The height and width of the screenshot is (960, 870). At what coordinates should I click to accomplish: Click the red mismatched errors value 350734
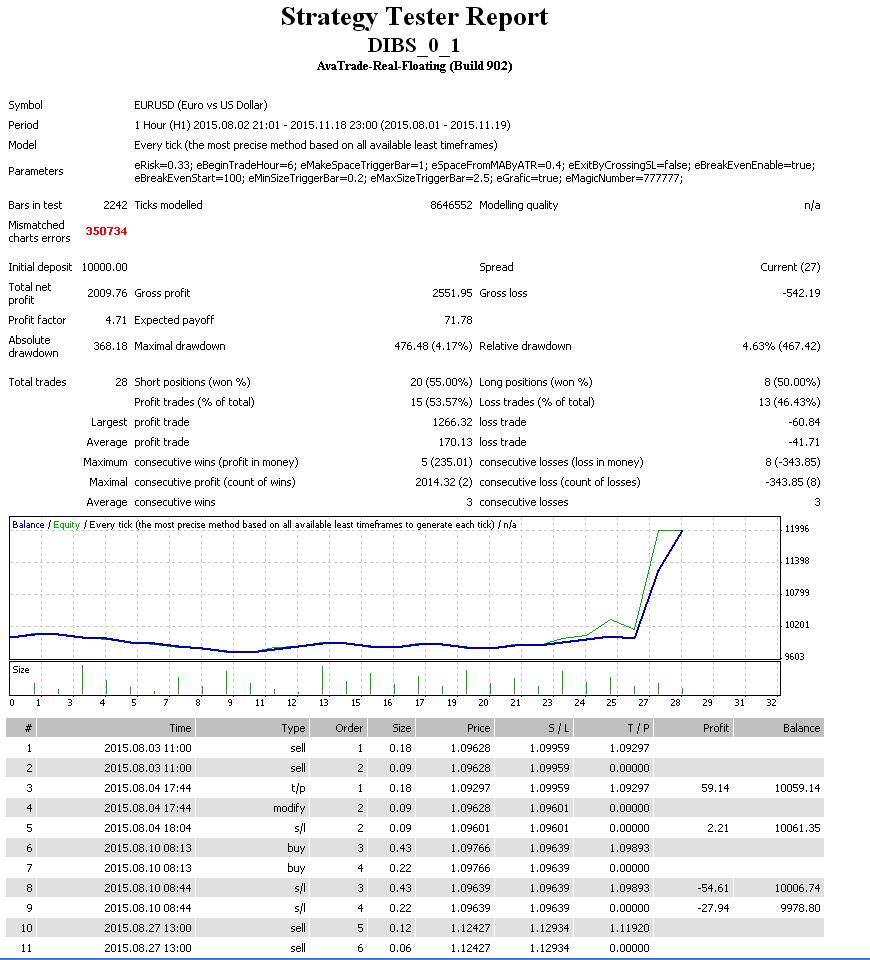(107, 231)
